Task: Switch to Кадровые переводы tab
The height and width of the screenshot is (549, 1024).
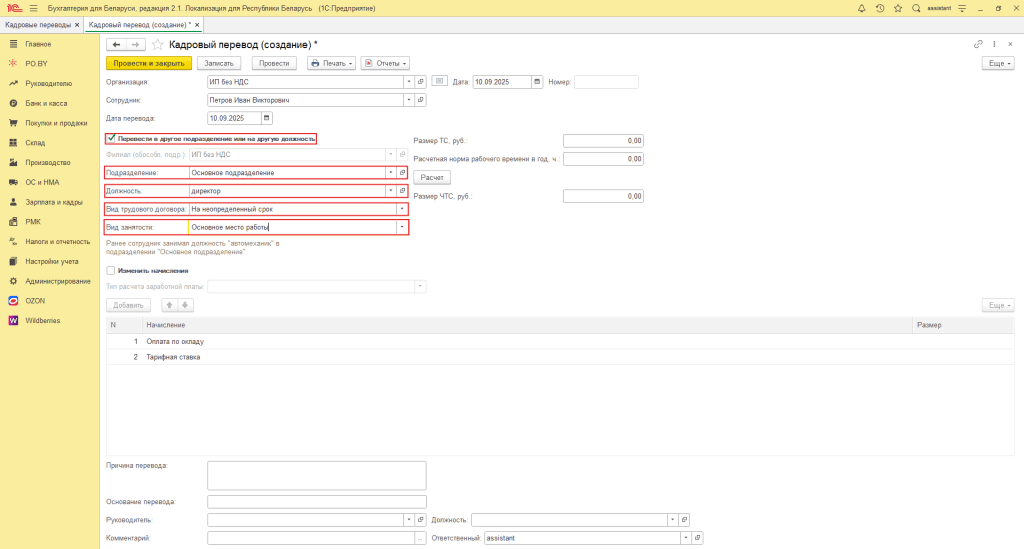Action: tap(38, 25)
